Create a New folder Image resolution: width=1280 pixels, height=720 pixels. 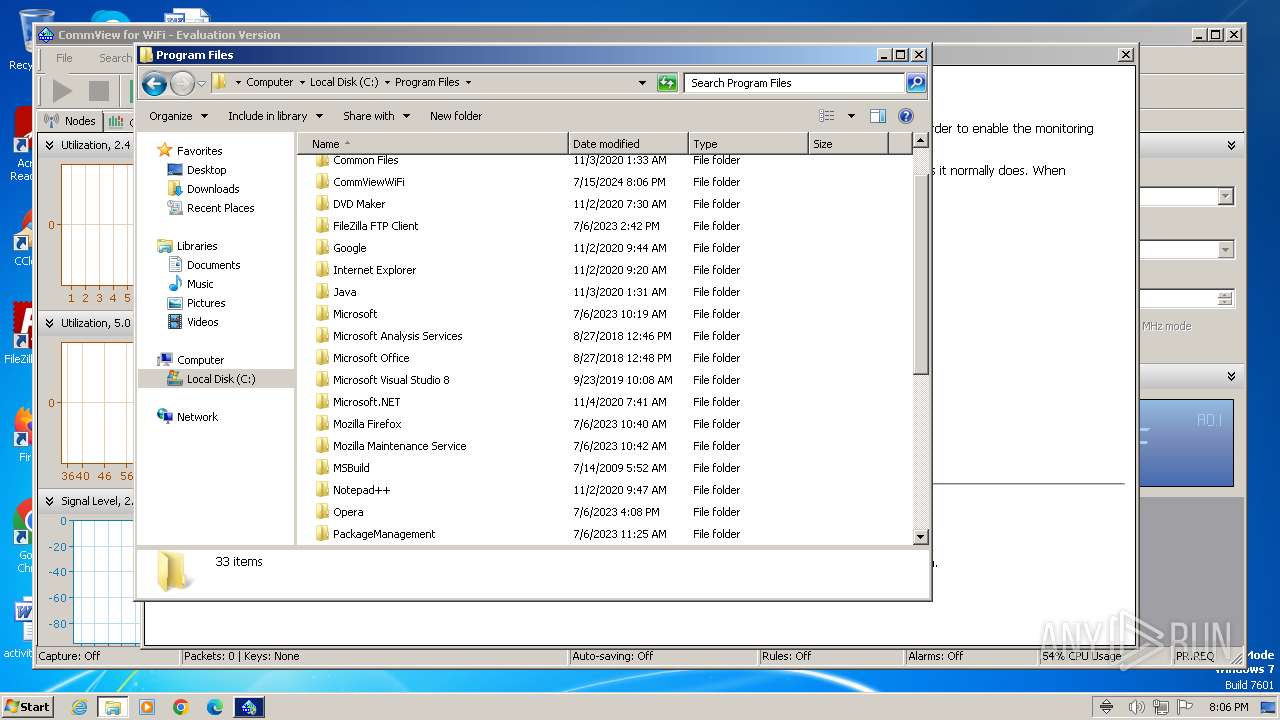click(456, 116)
